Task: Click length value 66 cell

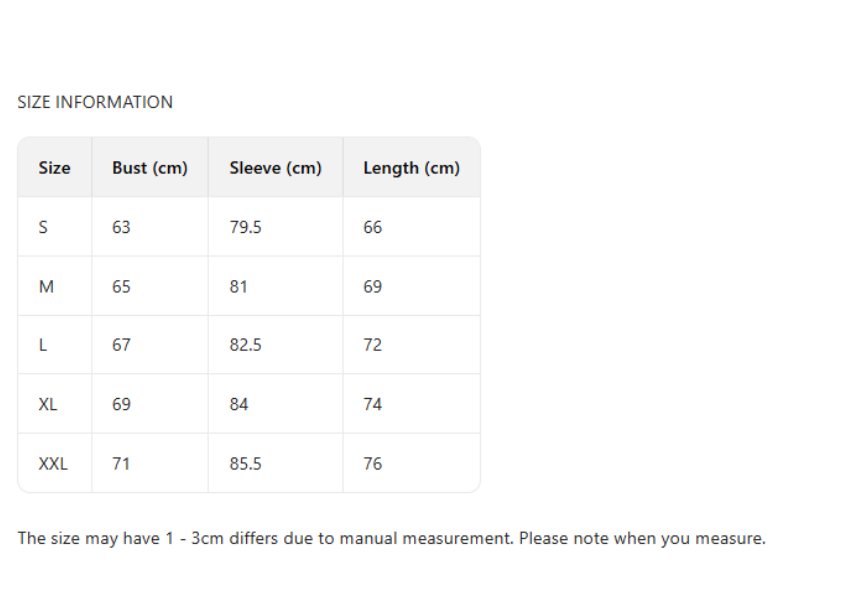Action: tap(372, 227)
